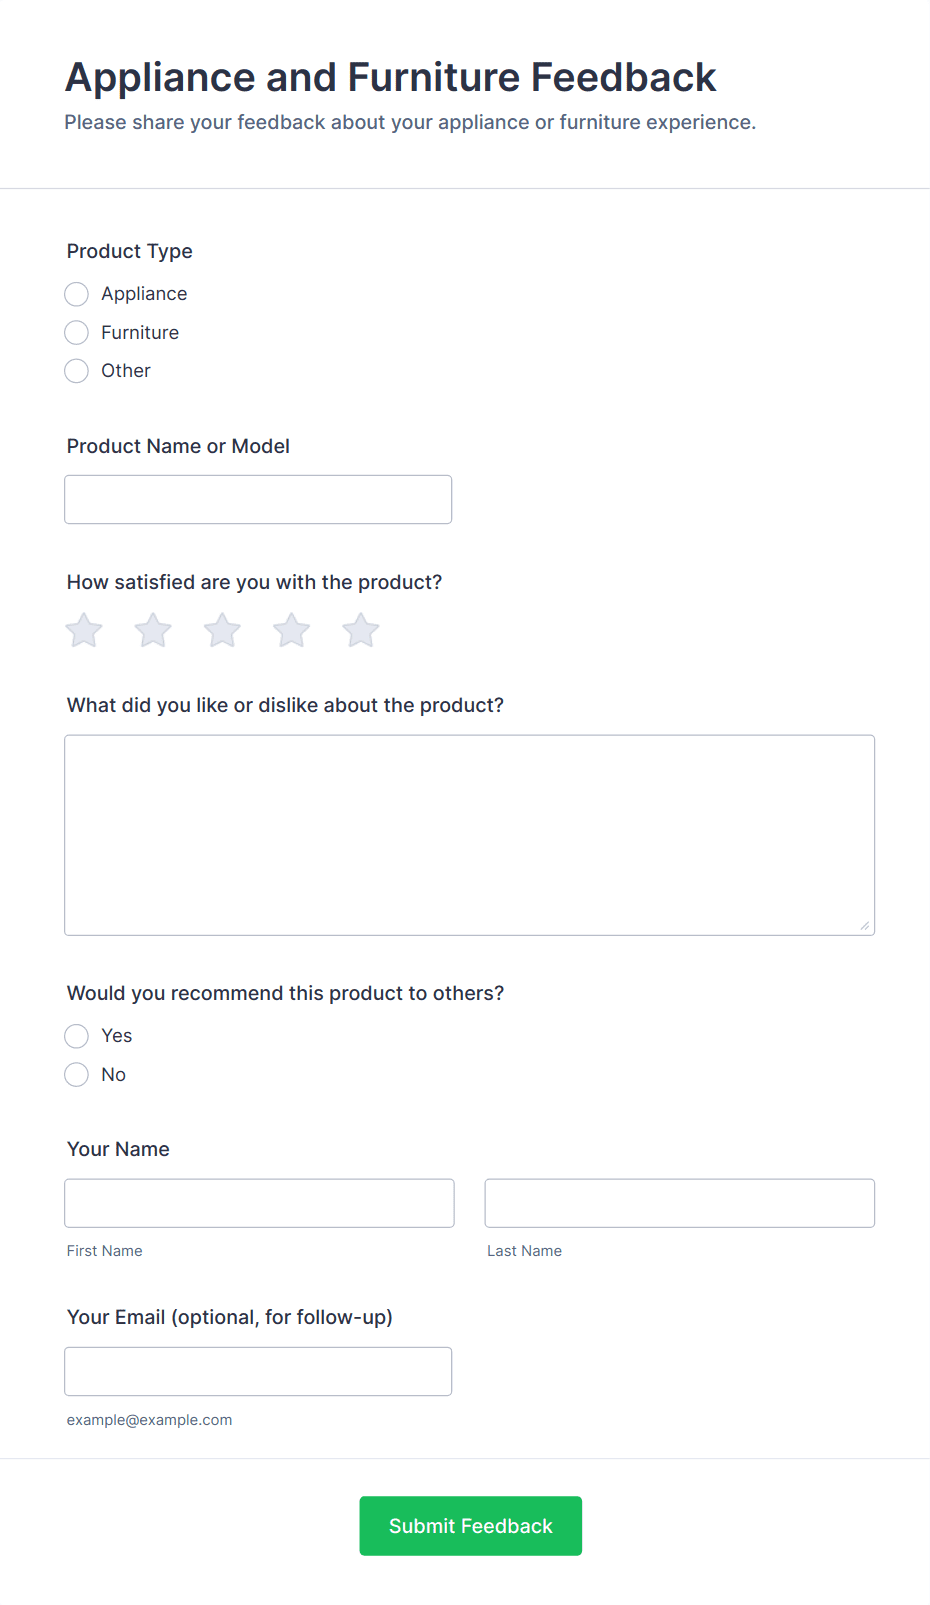Click the second satisfaction star

click(153, 631)
